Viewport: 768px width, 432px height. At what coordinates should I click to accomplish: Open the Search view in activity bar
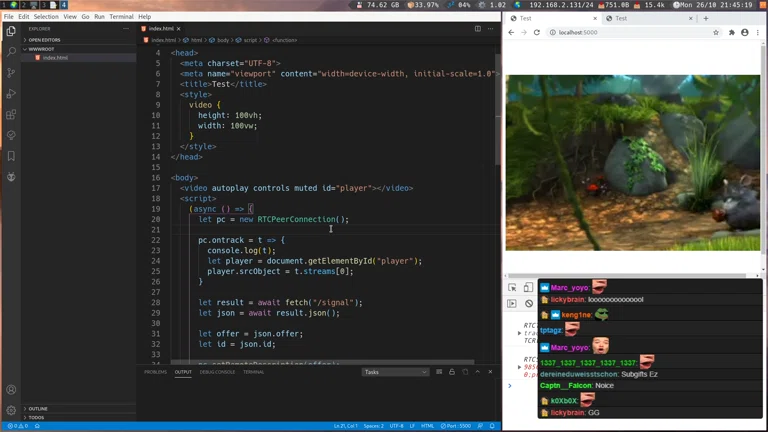[x=11, y=51]
